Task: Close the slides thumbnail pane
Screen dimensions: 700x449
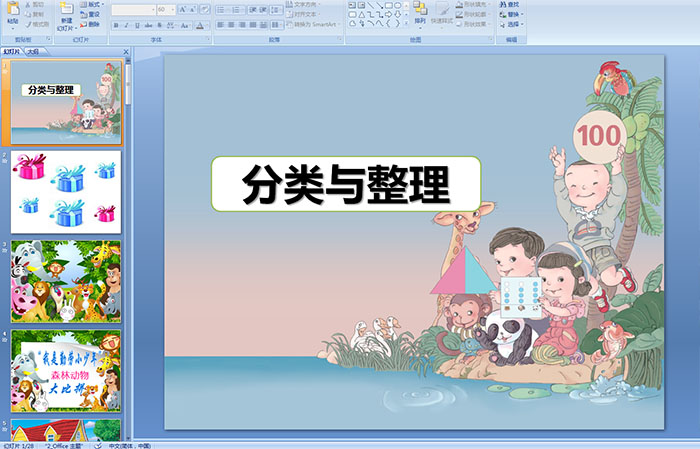Action: click(x=126, y=52)
